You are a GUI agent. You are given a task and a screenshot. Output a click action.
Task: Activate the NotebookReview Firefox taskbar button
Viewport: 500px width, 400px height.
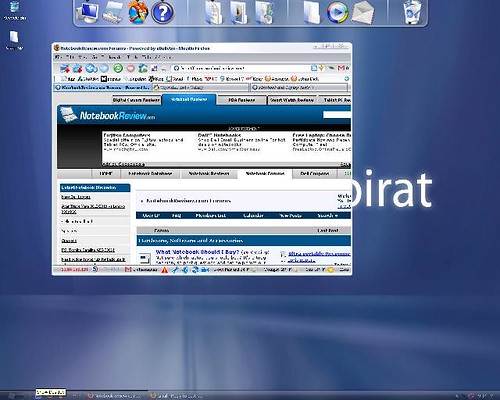(116, 396)
